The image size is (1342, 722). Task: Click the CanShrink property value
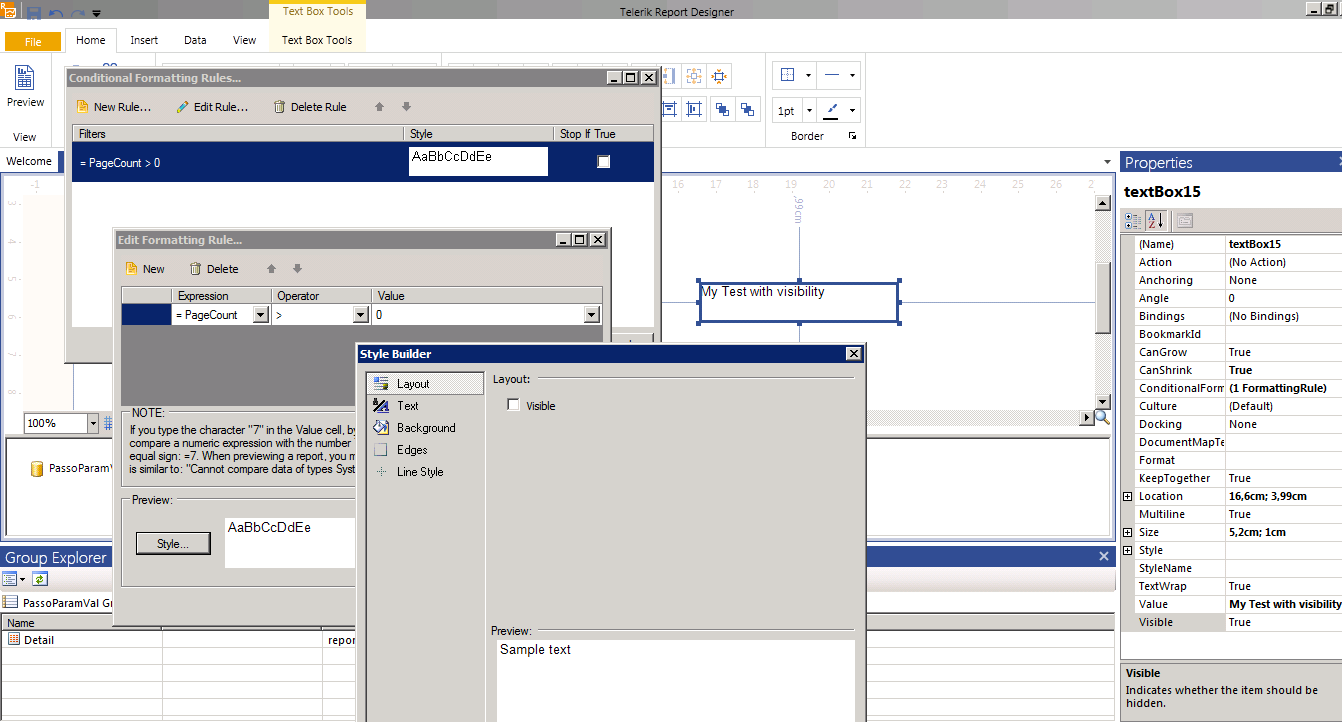tap(1284, 370)
